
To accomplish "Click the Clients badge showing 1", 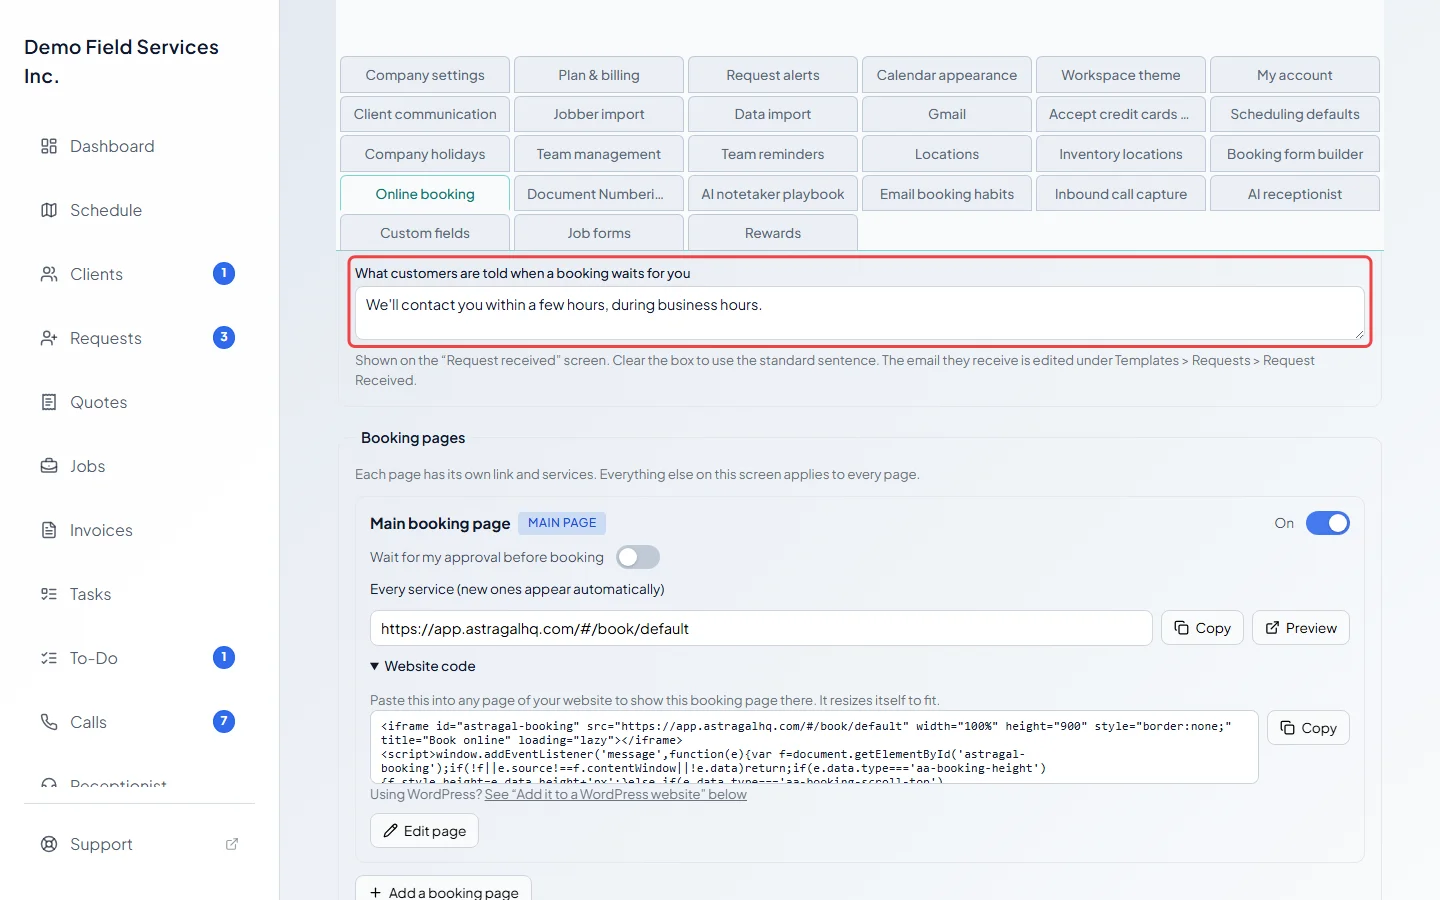I will (224, 273).
